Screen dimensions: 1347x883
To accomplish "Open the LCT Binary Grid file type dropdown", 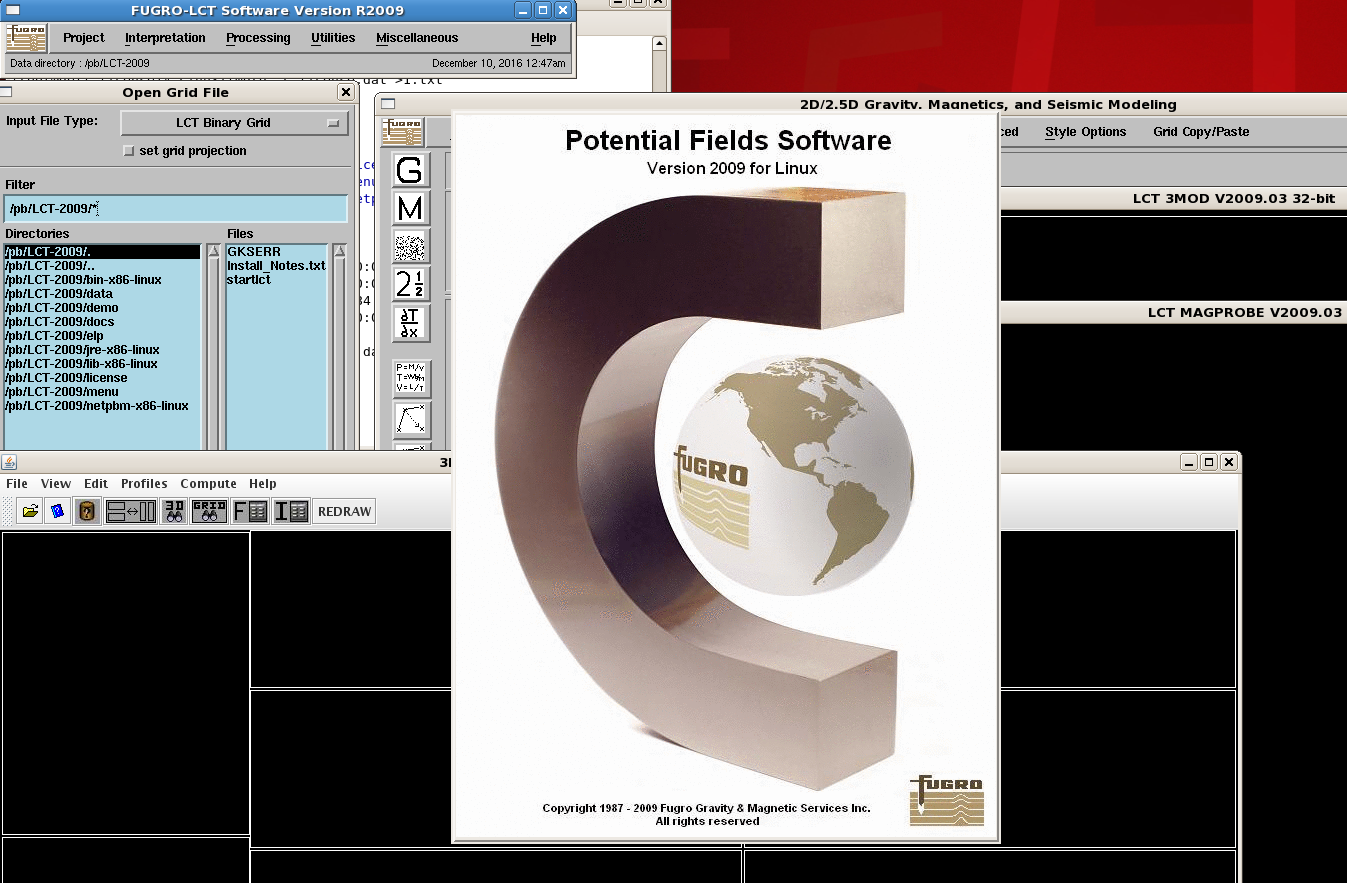I will tap(234, 123).
